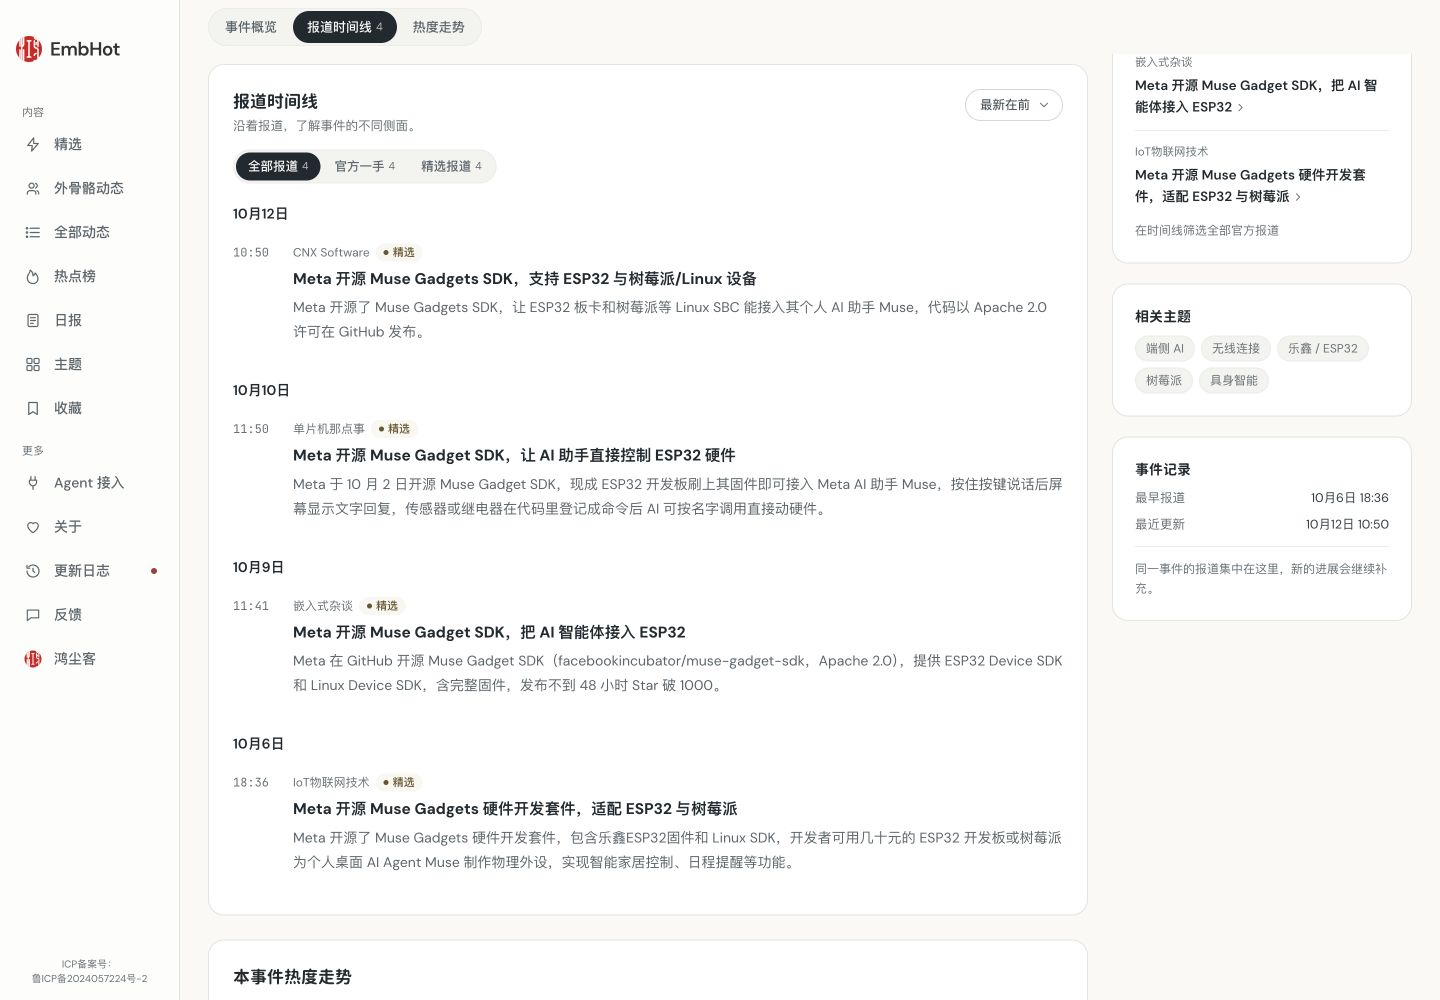Open the CNX Software article about Muse Gadgets SDK

[525, 279]
